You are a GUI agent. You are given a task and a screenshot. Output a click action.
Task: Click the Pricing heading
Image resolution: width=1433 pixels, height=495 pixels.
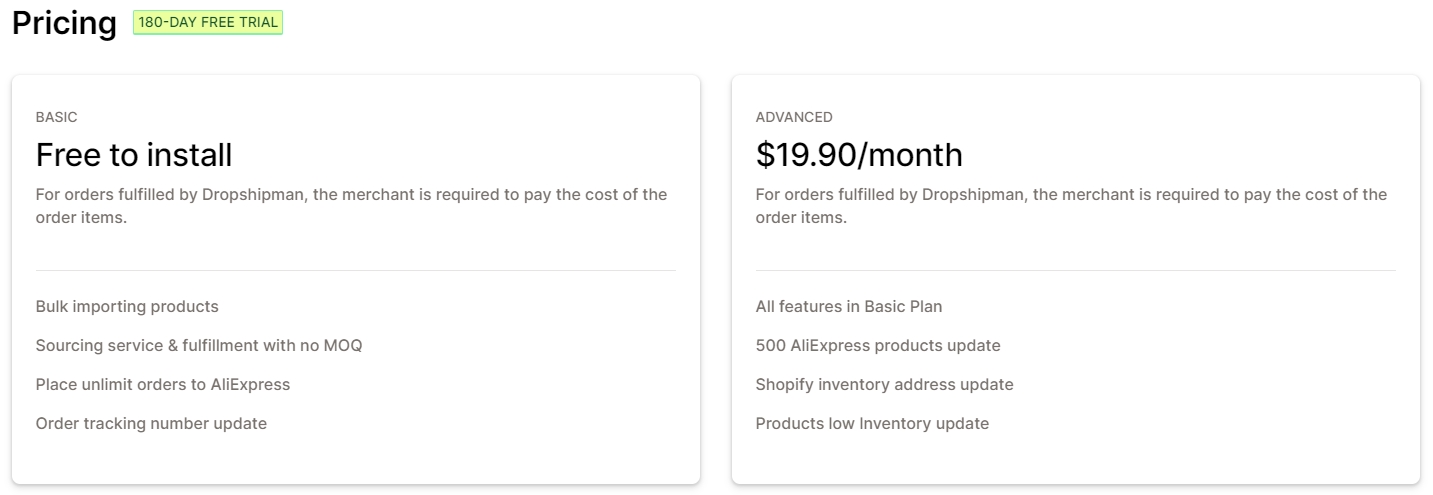pos(64,23)
